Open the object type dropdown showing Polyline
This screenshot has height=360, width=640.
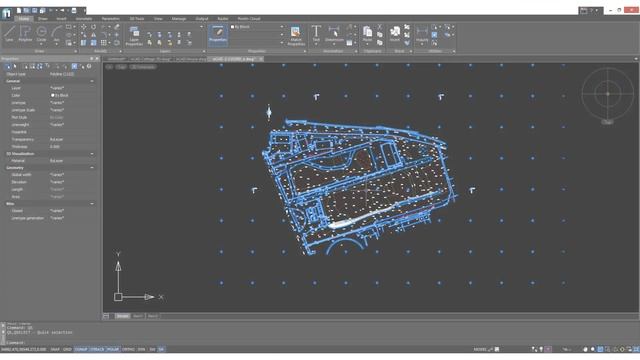[x=73, y=74]
